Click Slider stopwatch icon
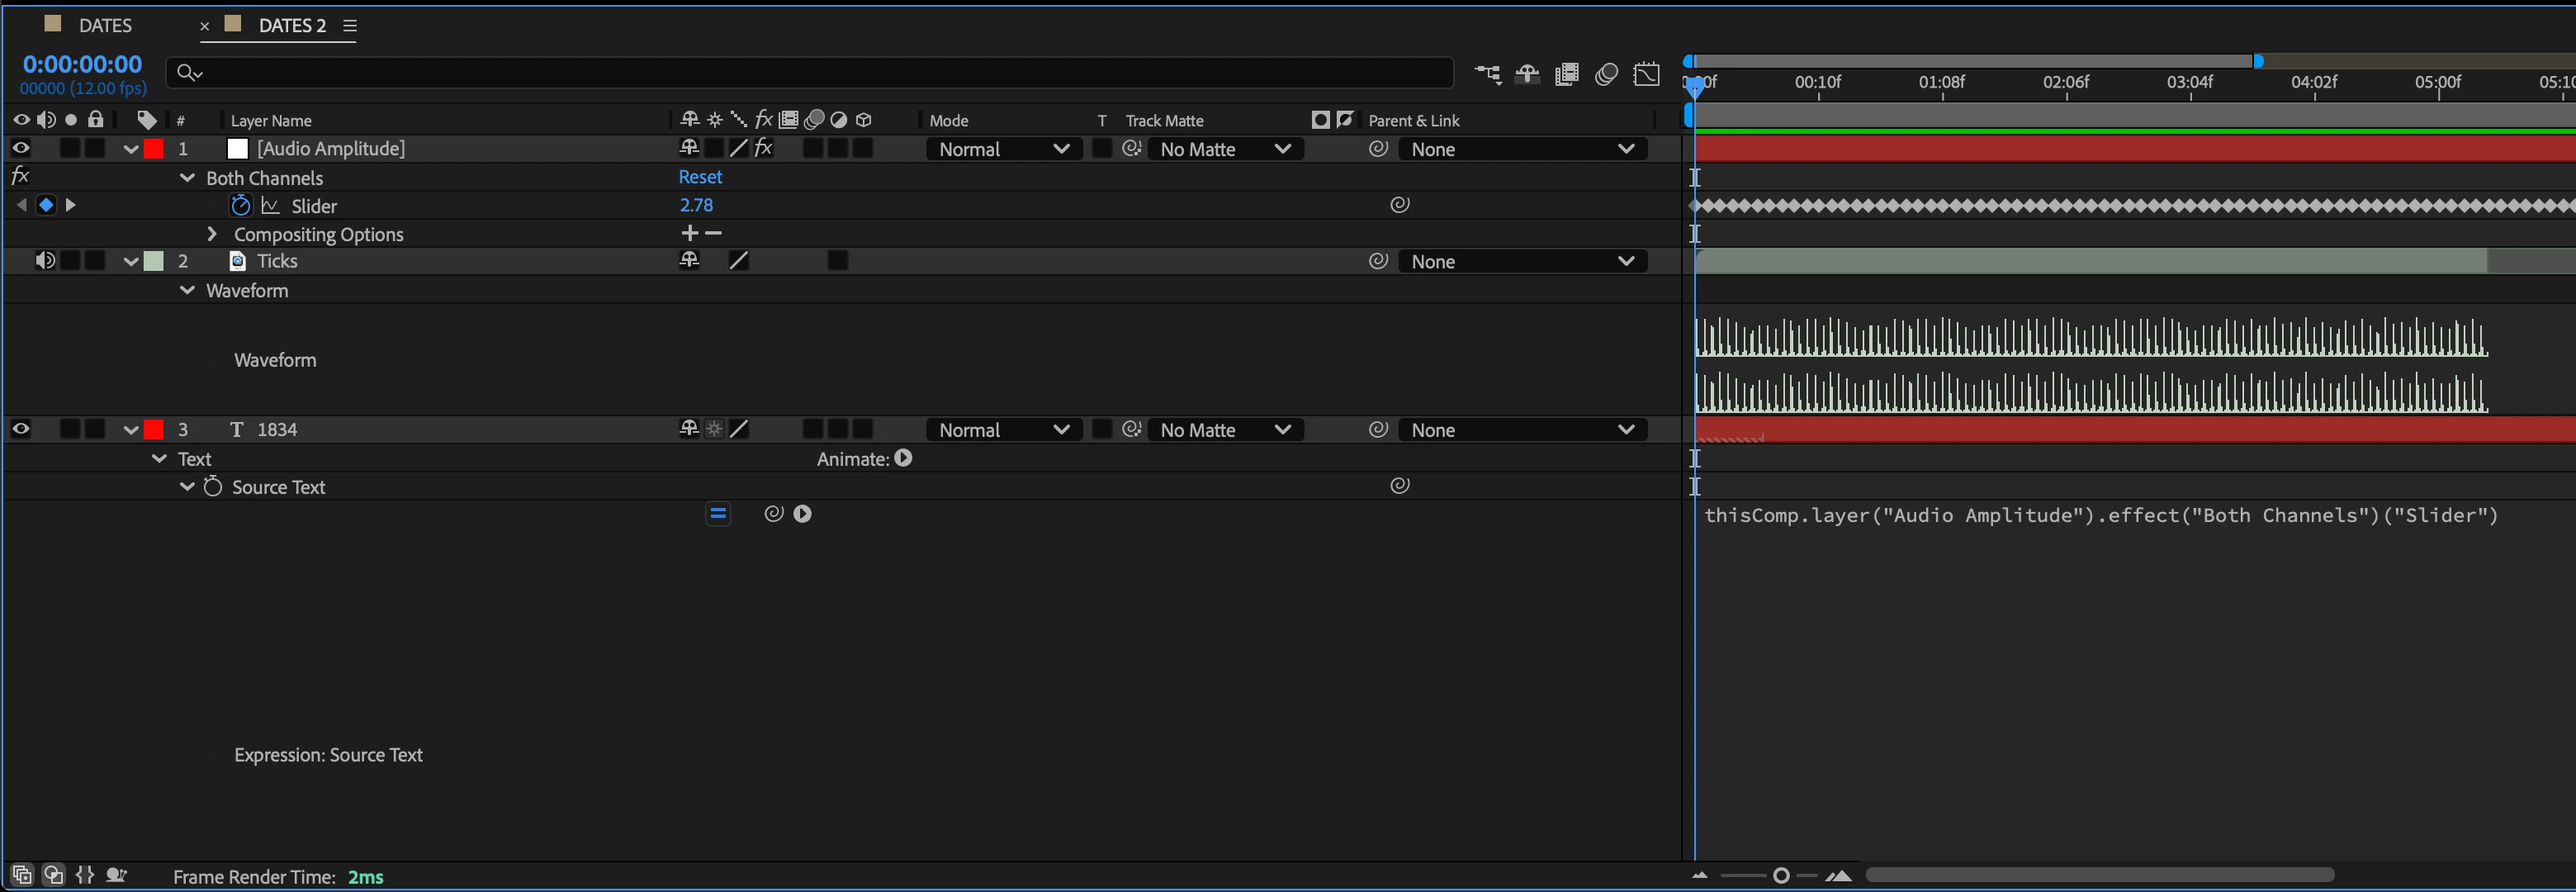The image size is (2576, 892). [x=240, y=206]
